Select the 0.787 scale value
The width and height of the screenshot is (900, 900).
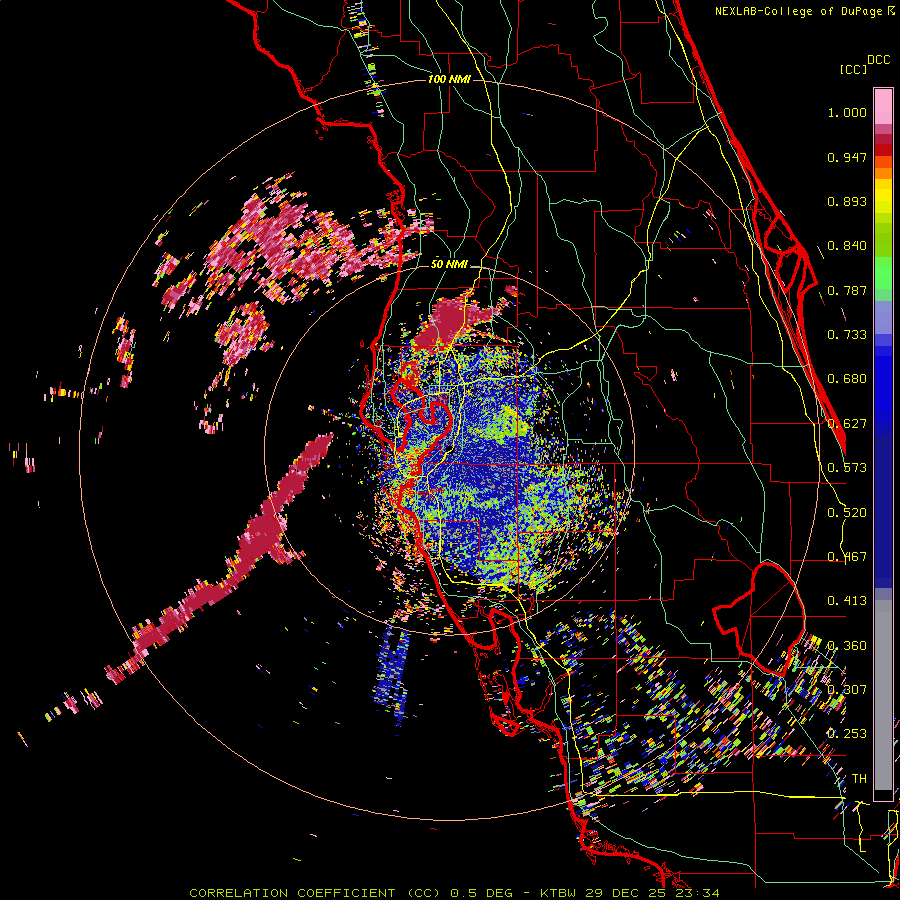(847, 290)
